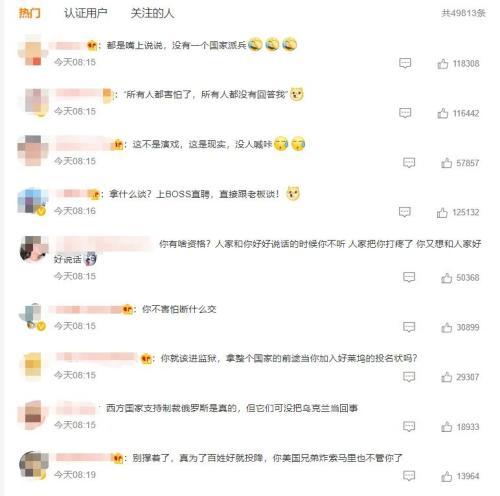Switch to the 关注的人 tab

pyautogui.click(x=152, y=13)
